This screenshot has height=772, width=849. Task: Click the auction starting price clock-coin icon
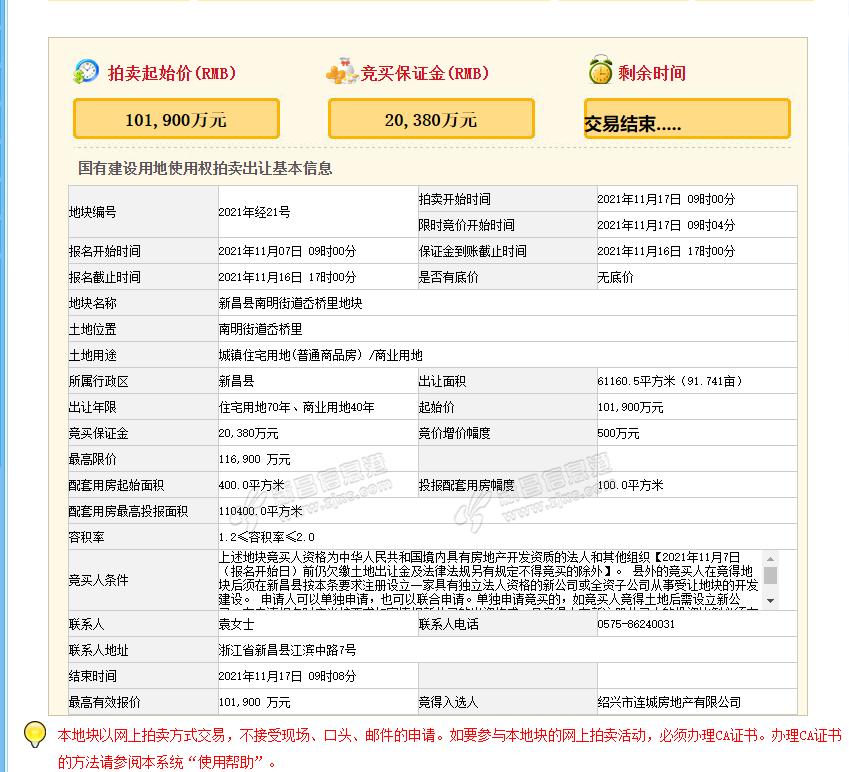pyautogui.click(x=86, y=72)
